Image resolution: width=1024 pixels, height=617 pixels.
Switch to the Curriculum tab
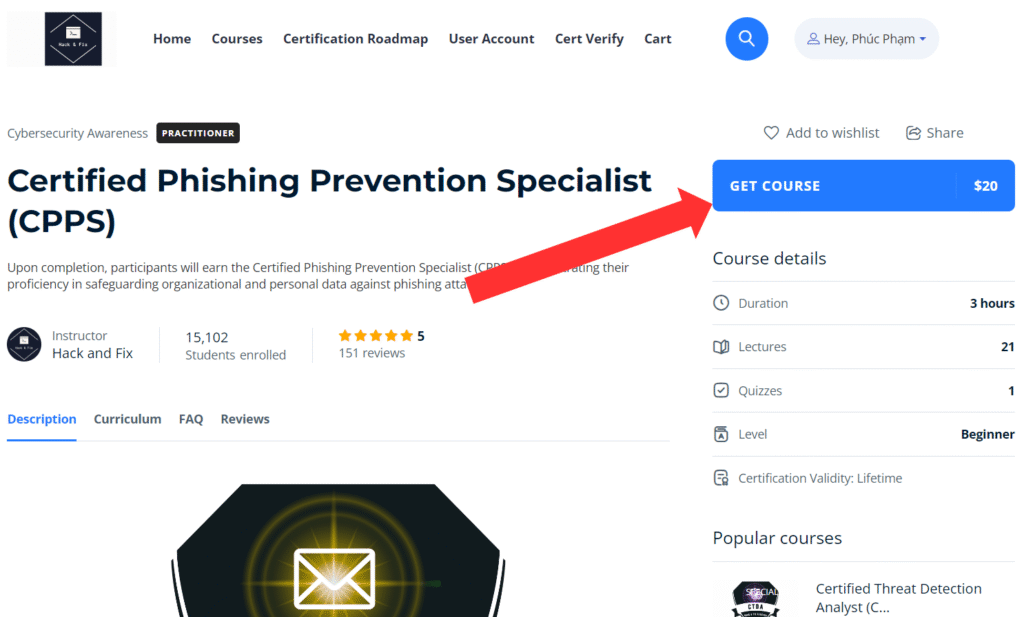tap(127, 419)
